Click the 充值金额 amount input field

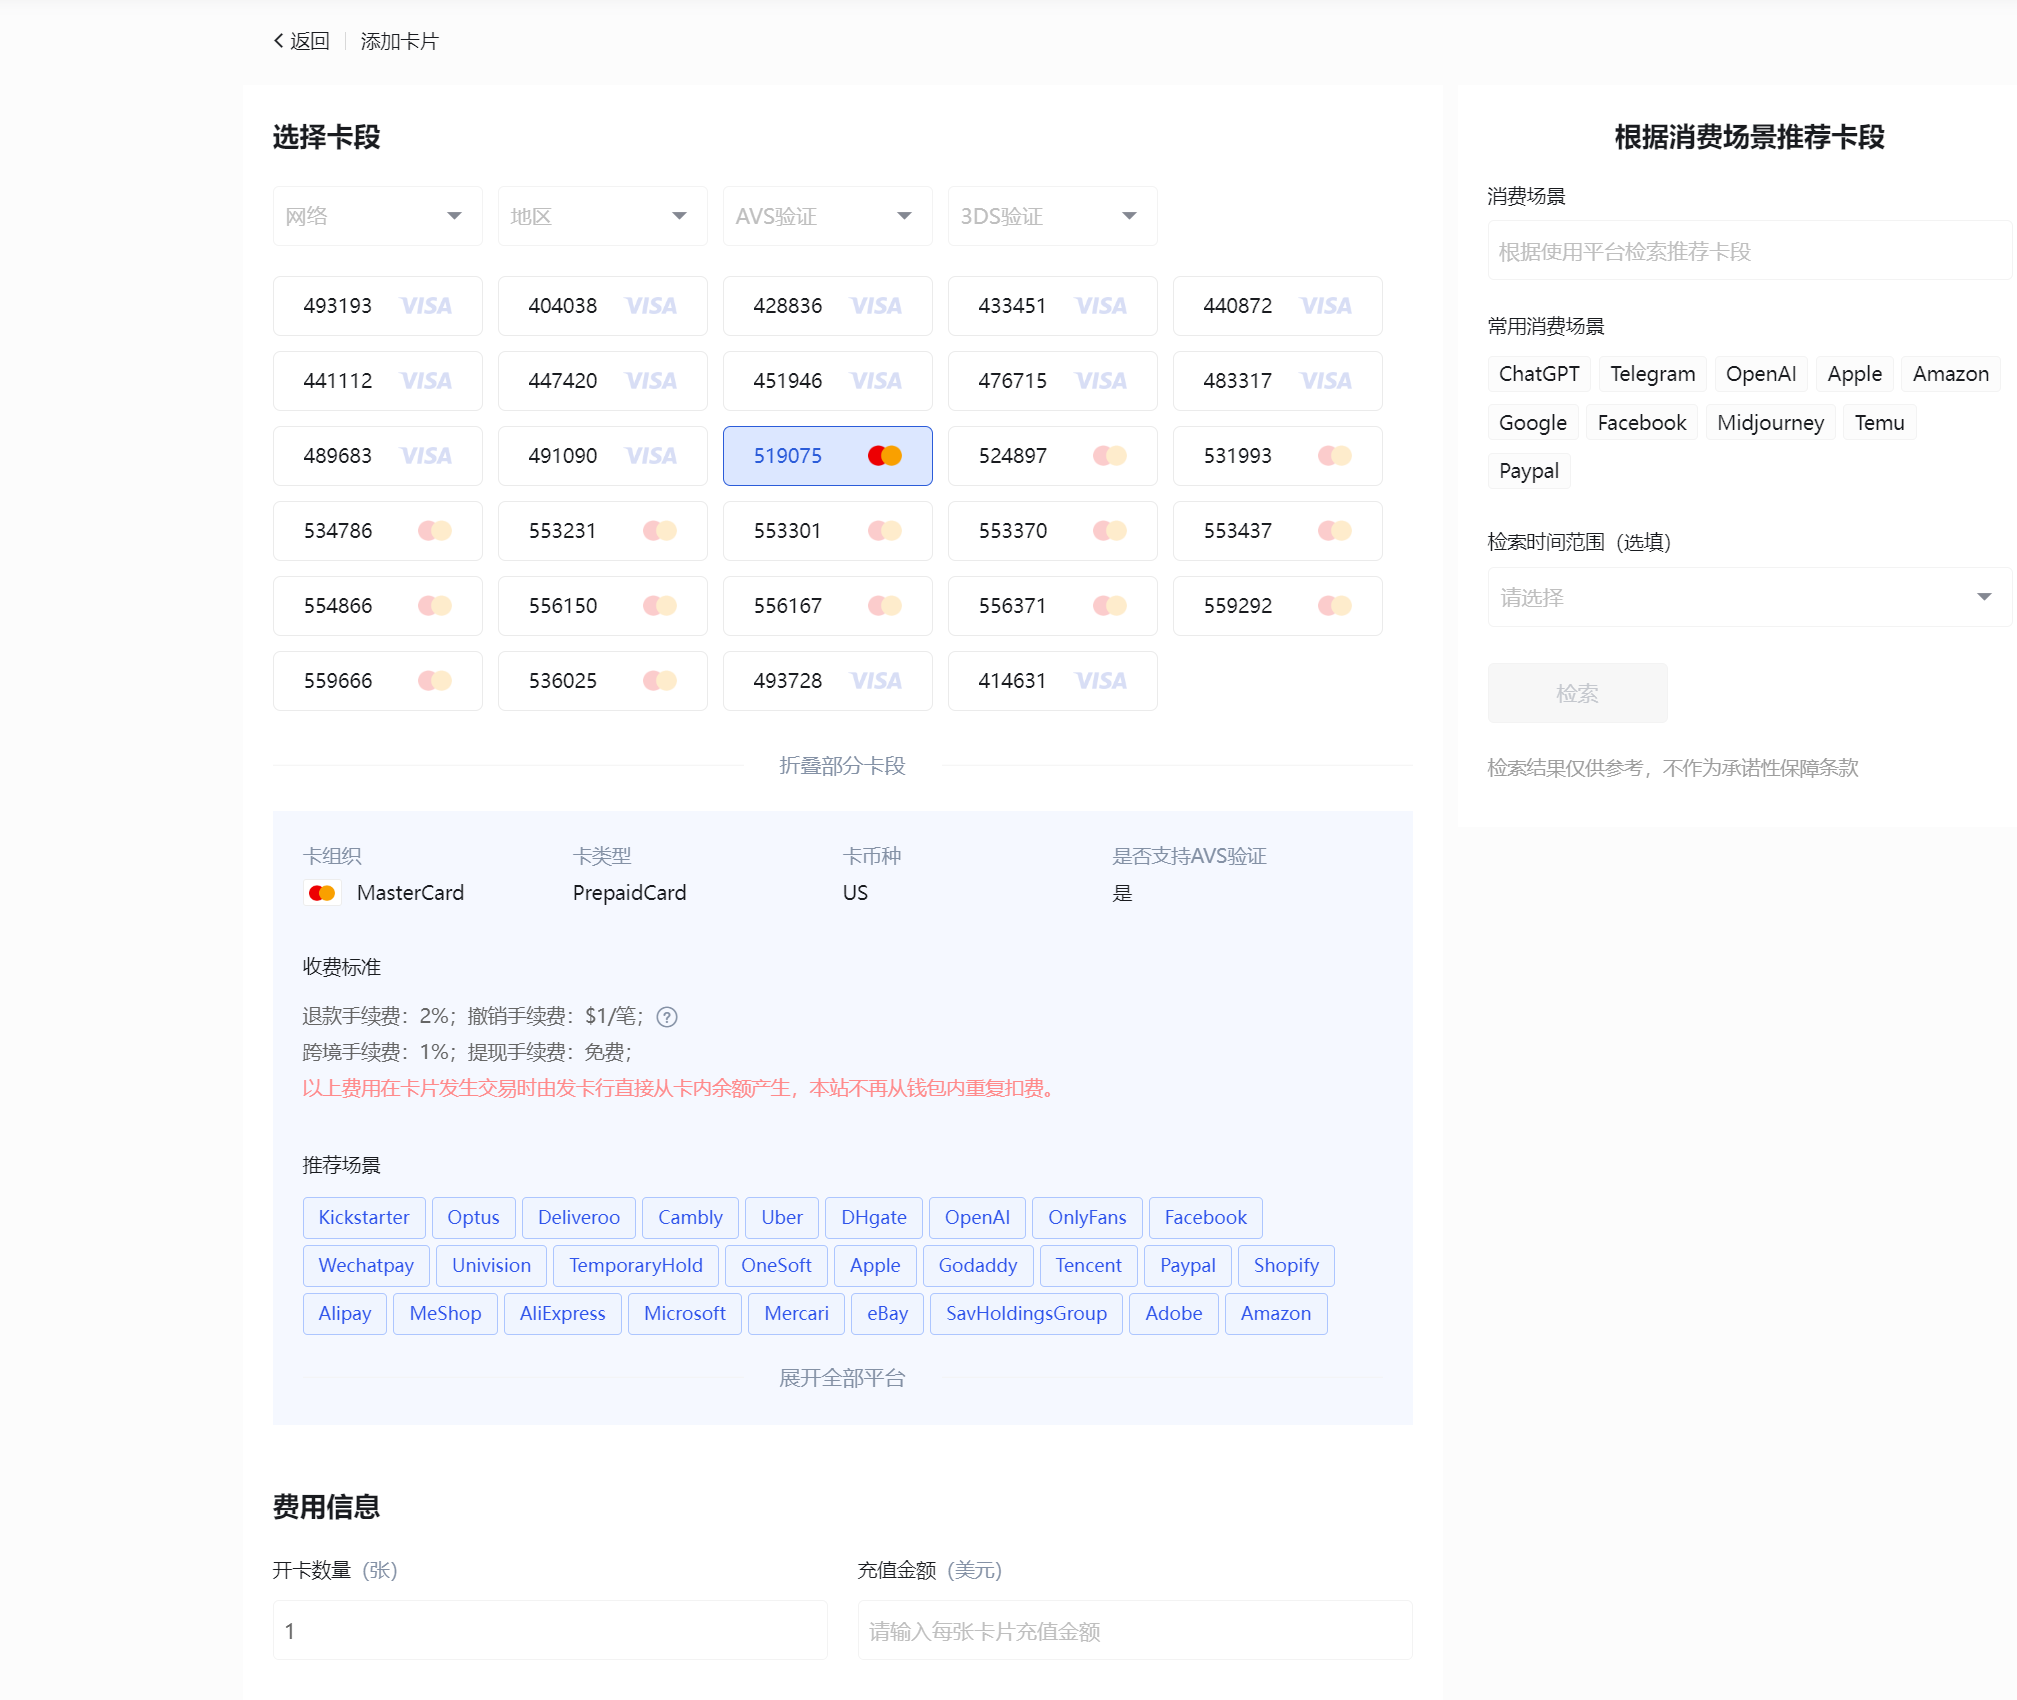coord(1135,1631)
